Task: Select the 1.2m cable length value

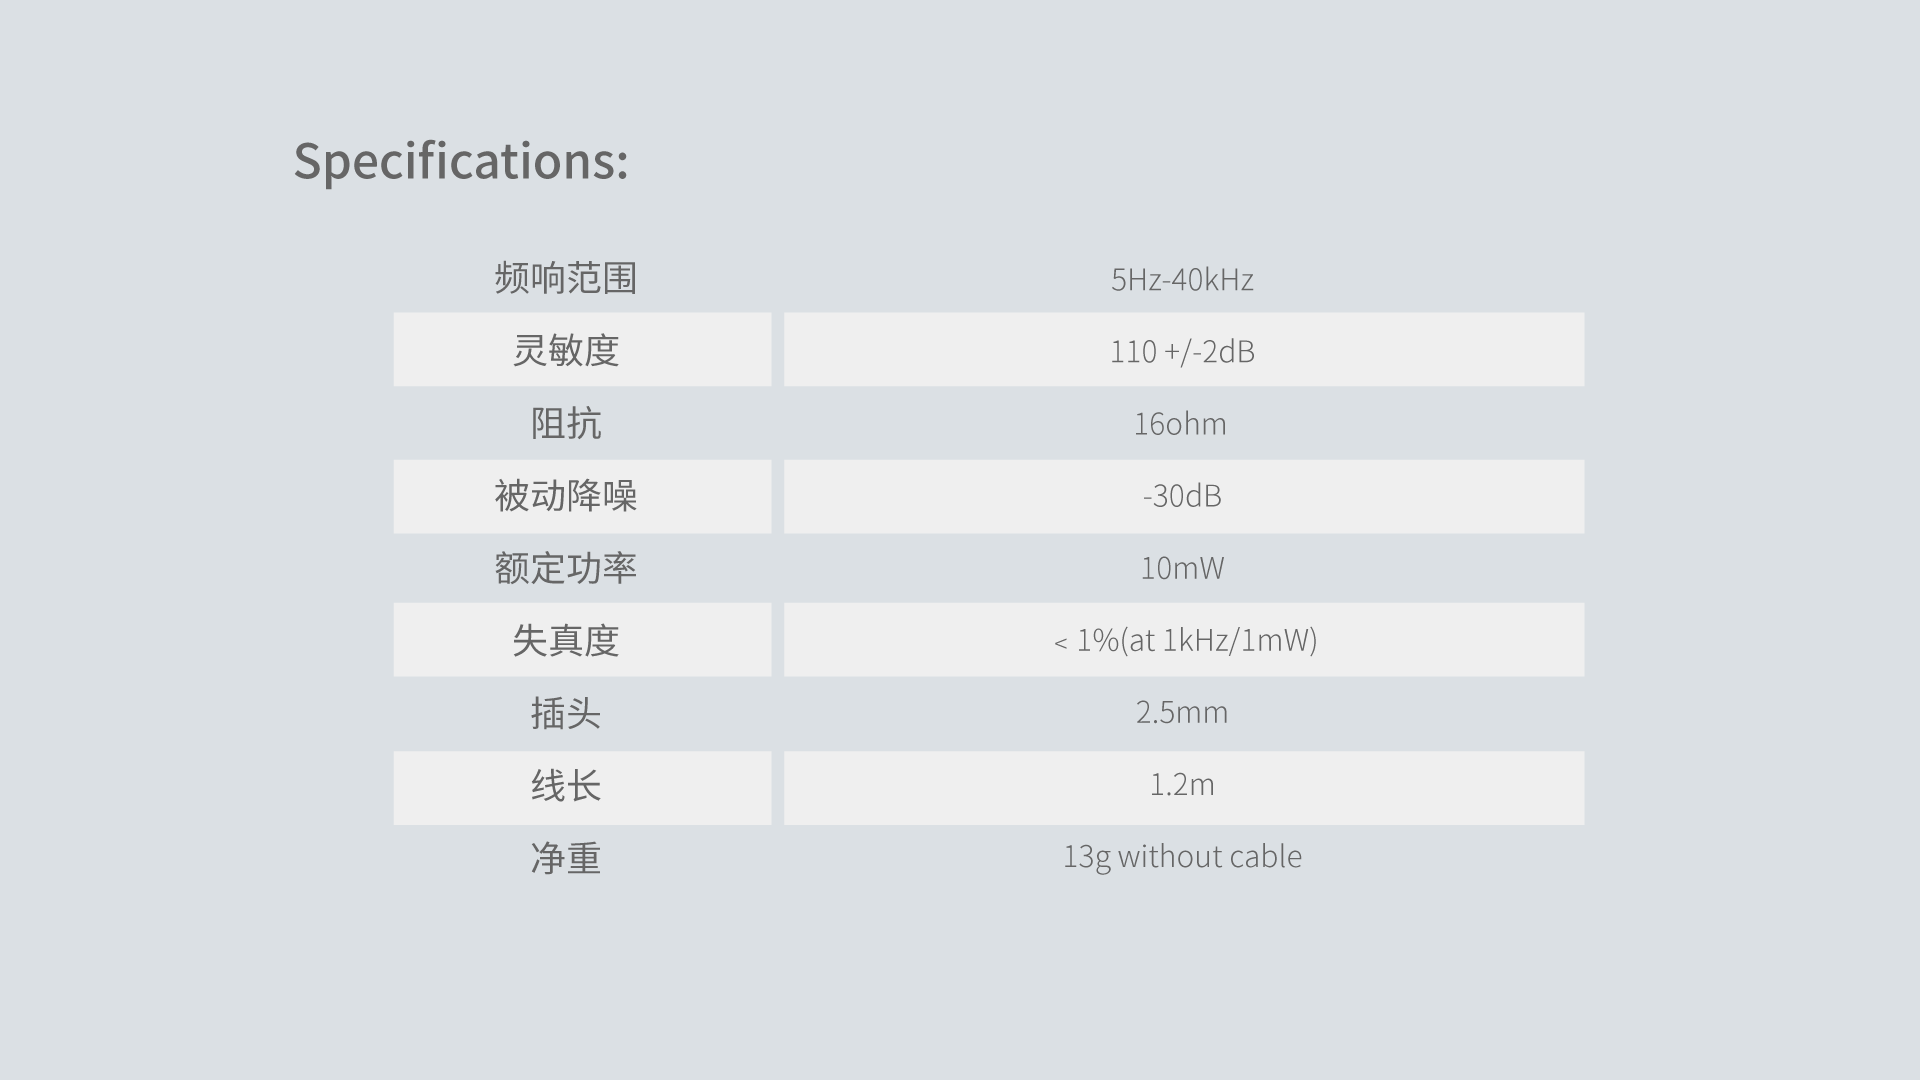Action: coord(1182,785)
